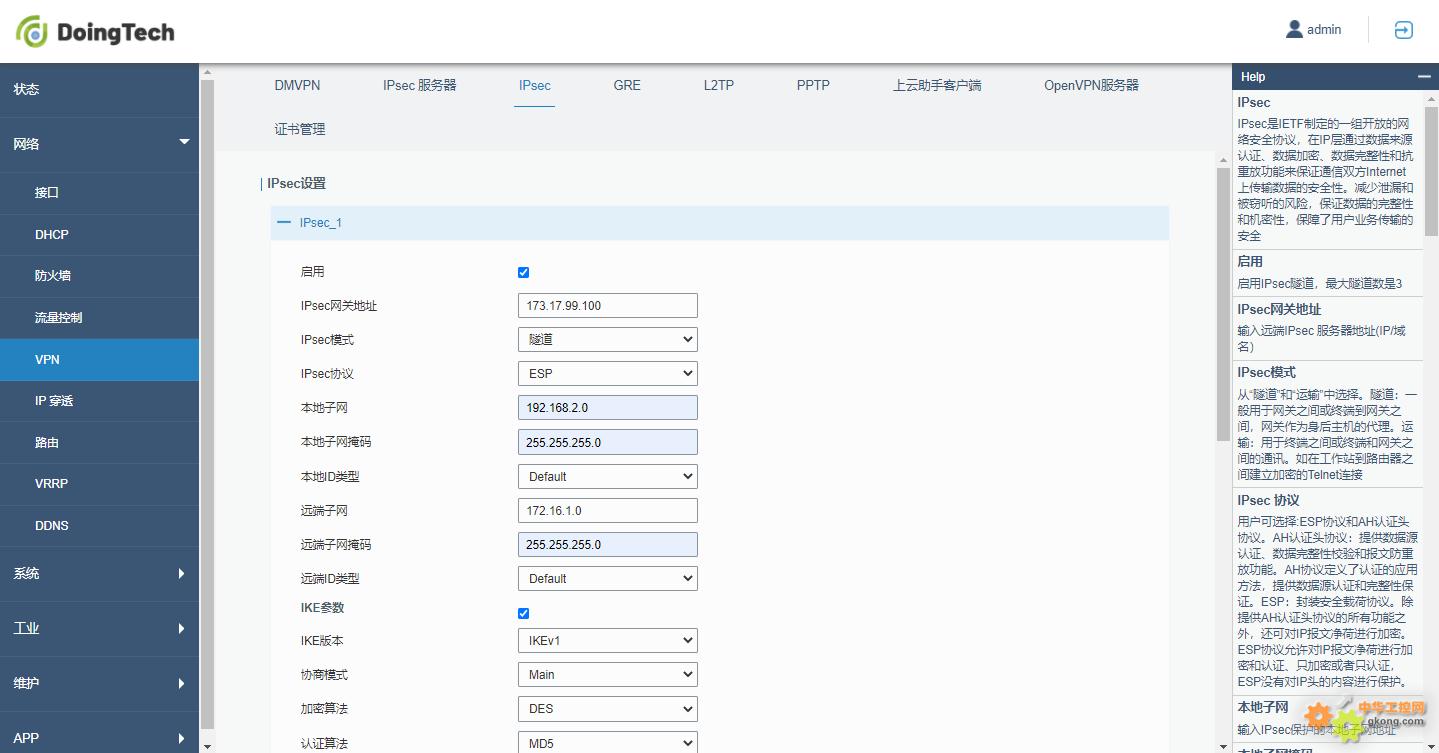Toggle the IKE参数 checkbox

click(x=523, y=613)
